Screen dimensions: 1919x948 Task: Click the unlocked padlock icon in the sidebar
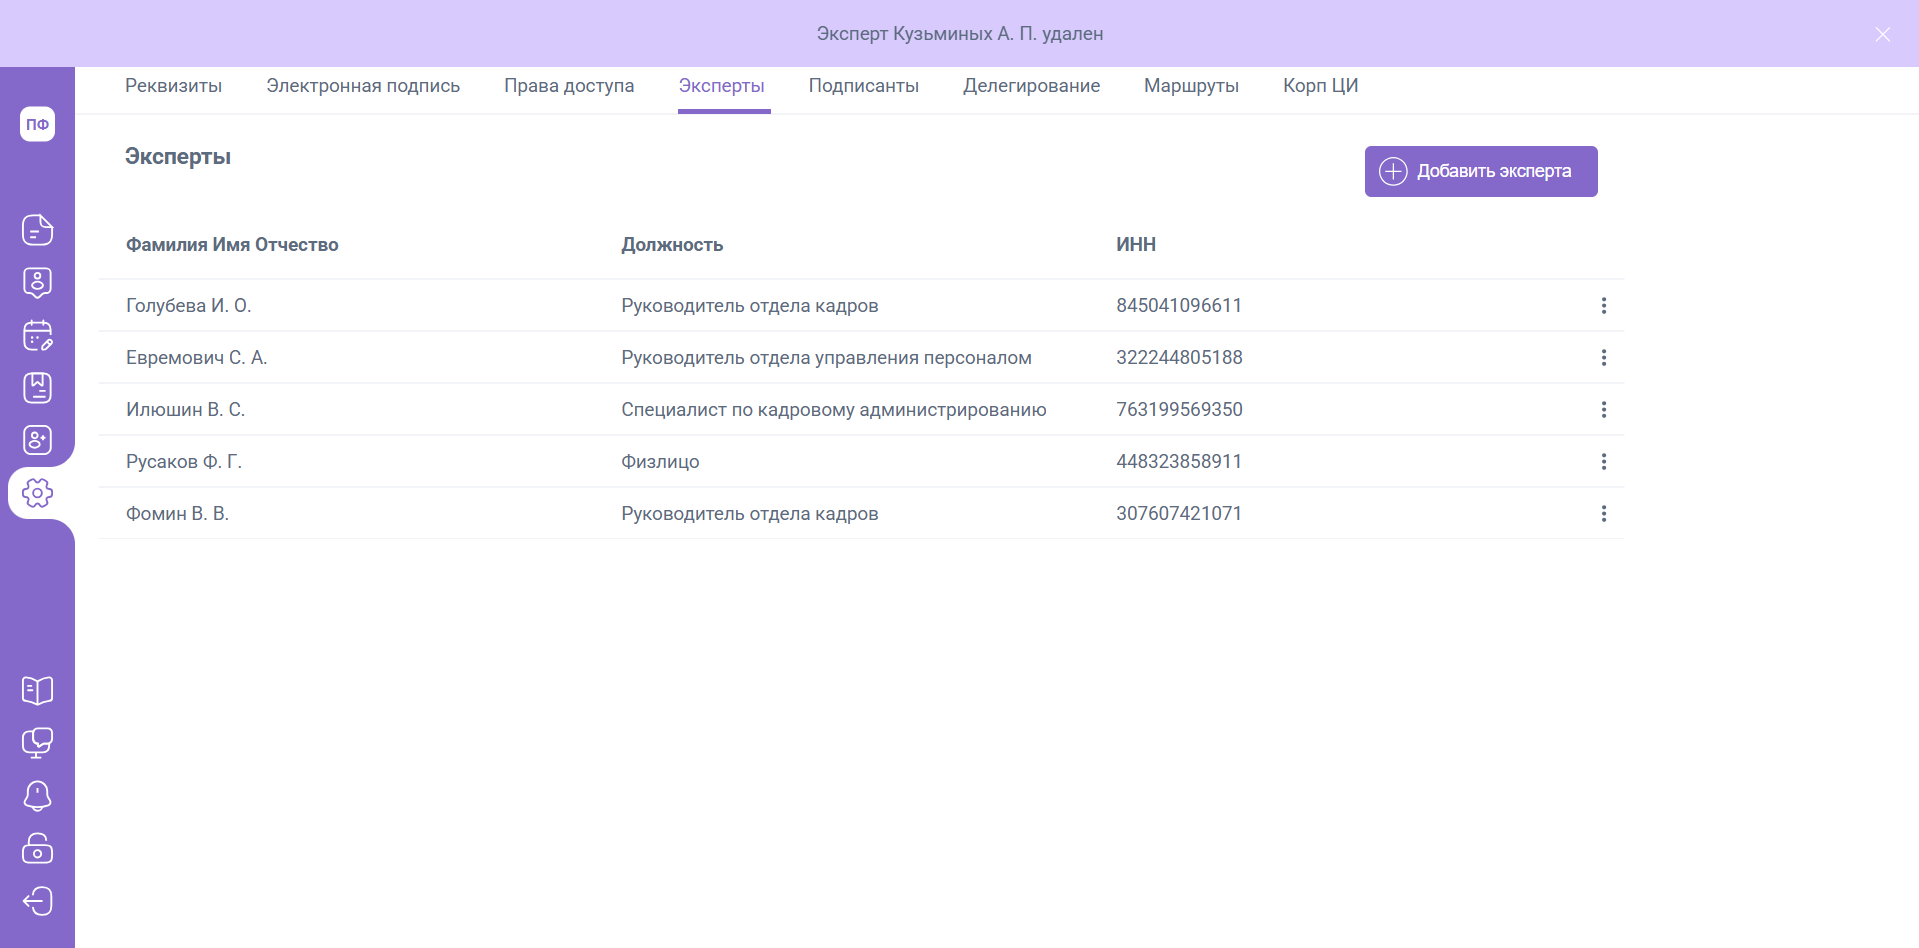pyautogui.click(x=37, y=848)
